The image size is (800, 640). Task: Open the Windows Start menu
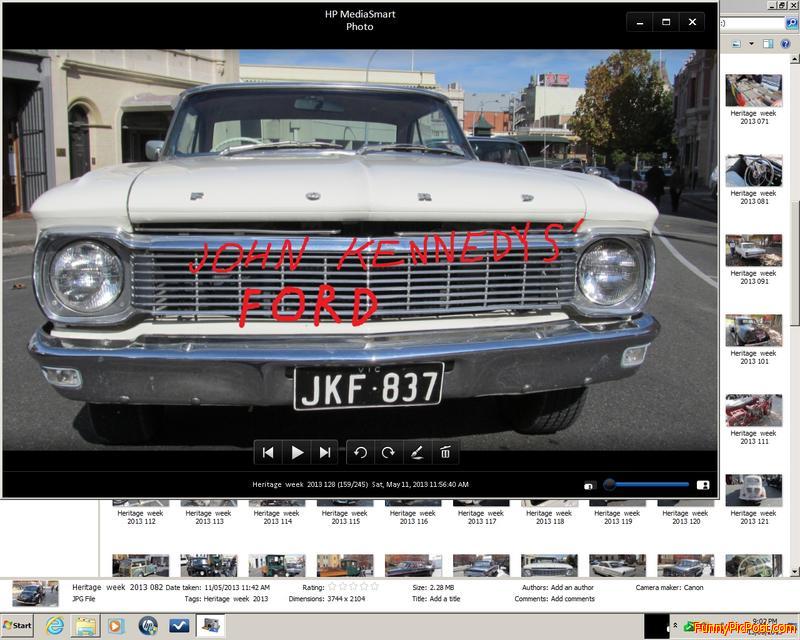pyautogui.click(x=17, y=625)
